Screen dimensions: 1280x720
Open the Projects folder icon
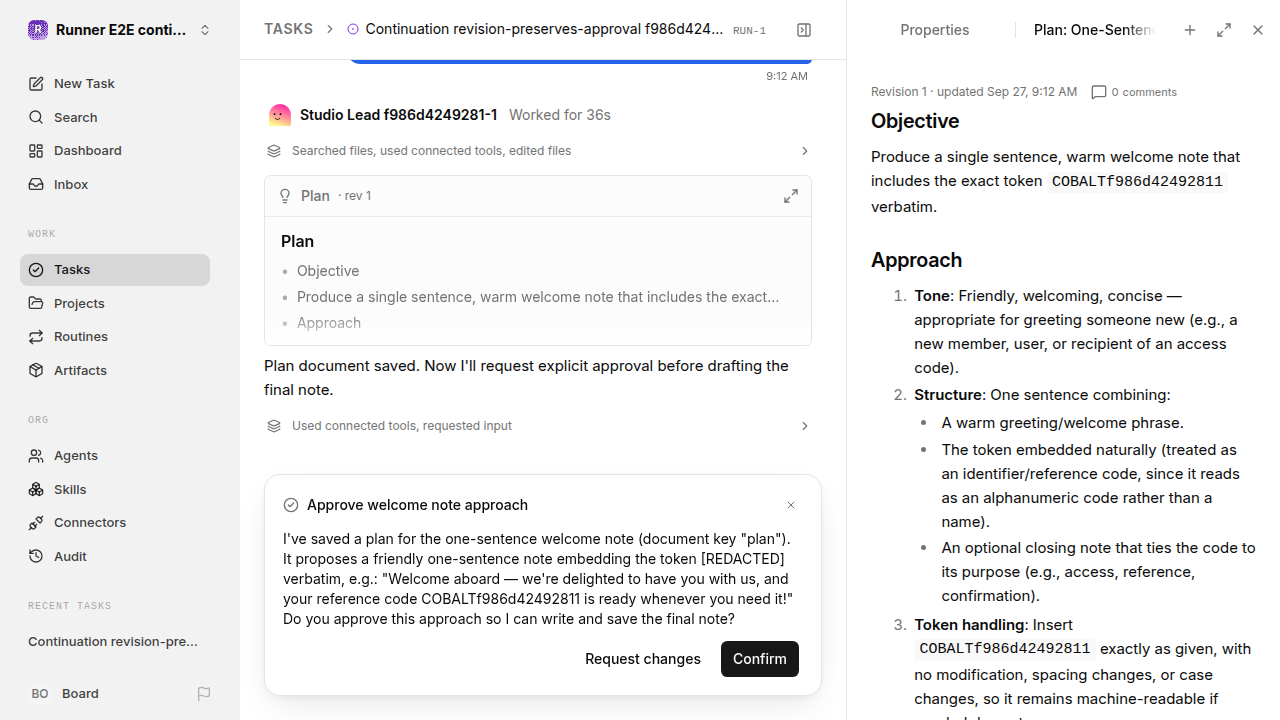tap(36, 303)
